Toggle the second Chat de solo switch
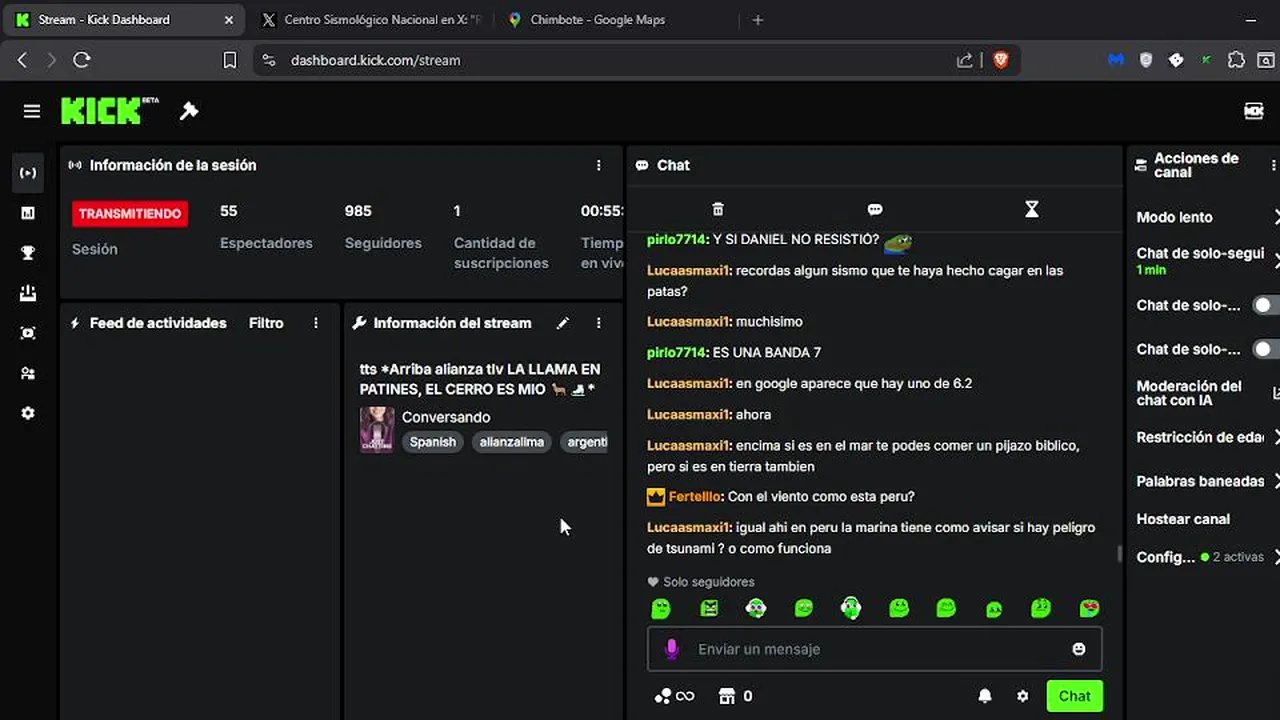This screenshot has width=1280, height=720. click(x=1266, y=349)
